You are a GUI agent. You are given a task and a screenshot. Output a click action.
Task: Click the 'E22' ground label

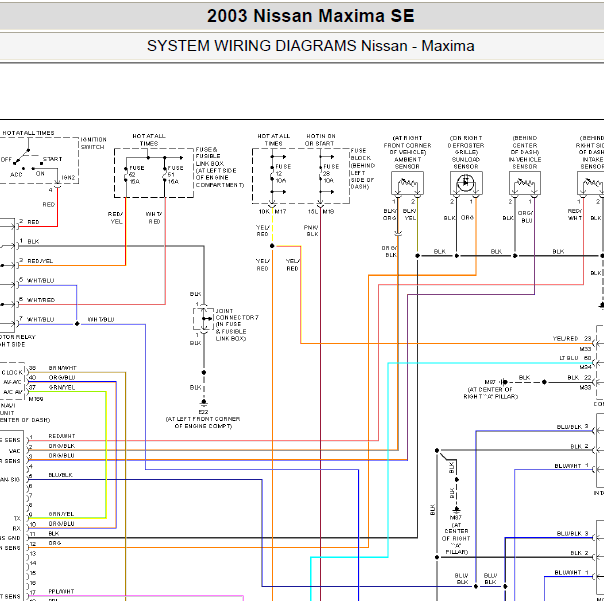(x=203, y=412)
